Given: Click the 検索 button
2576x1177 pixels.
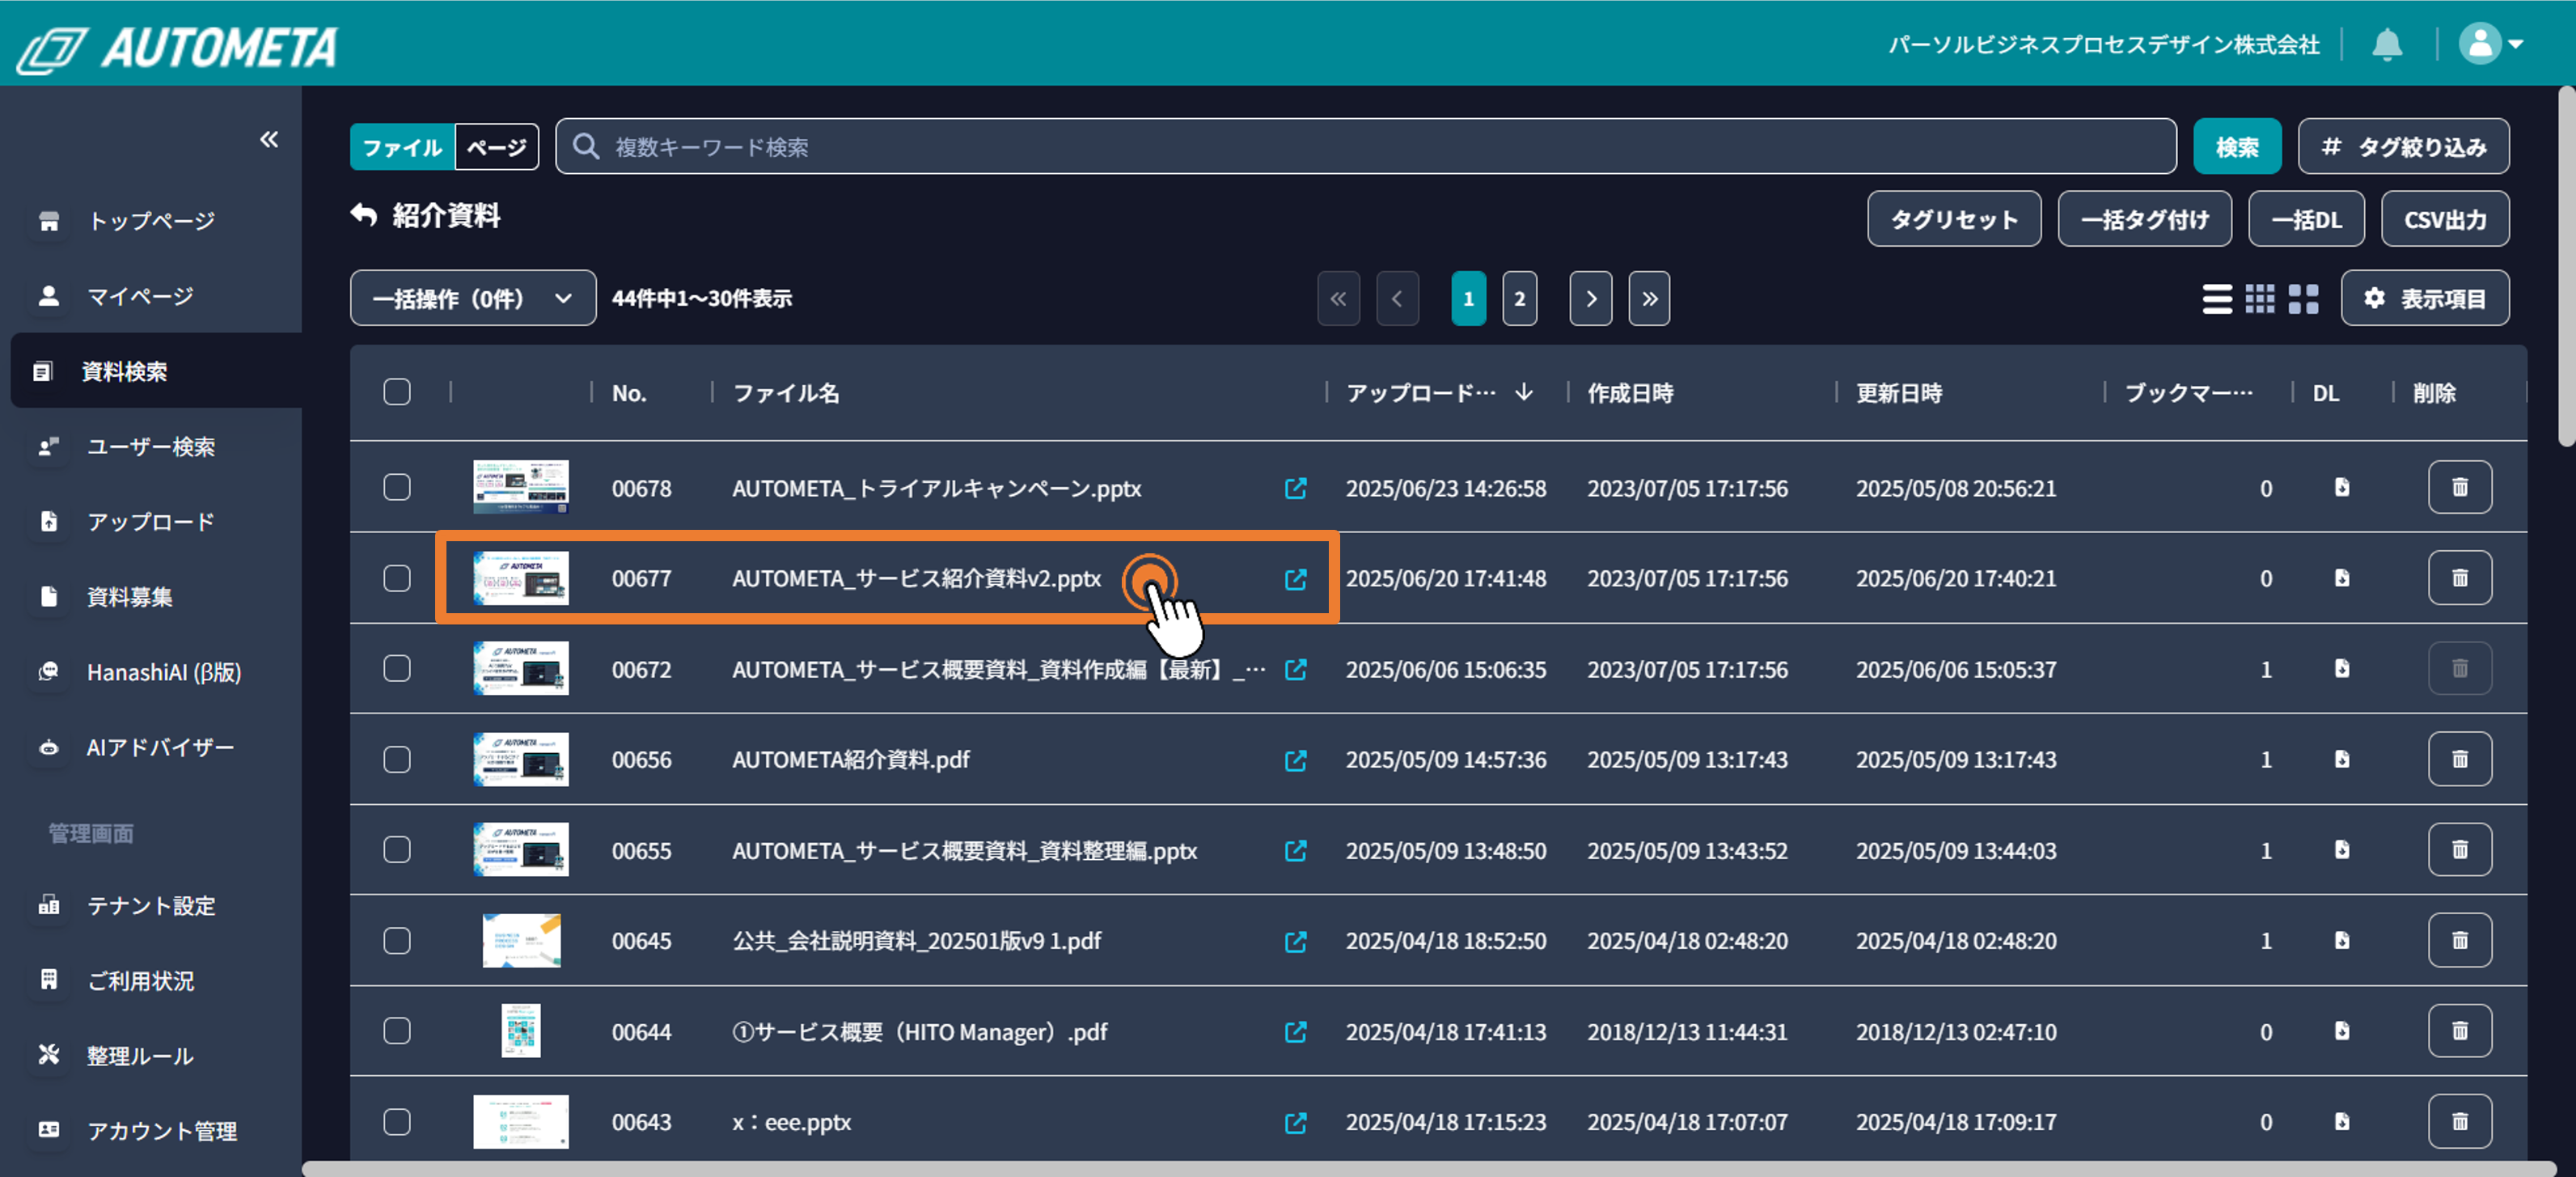Looking at the screenshot, I should [2237, 147].
